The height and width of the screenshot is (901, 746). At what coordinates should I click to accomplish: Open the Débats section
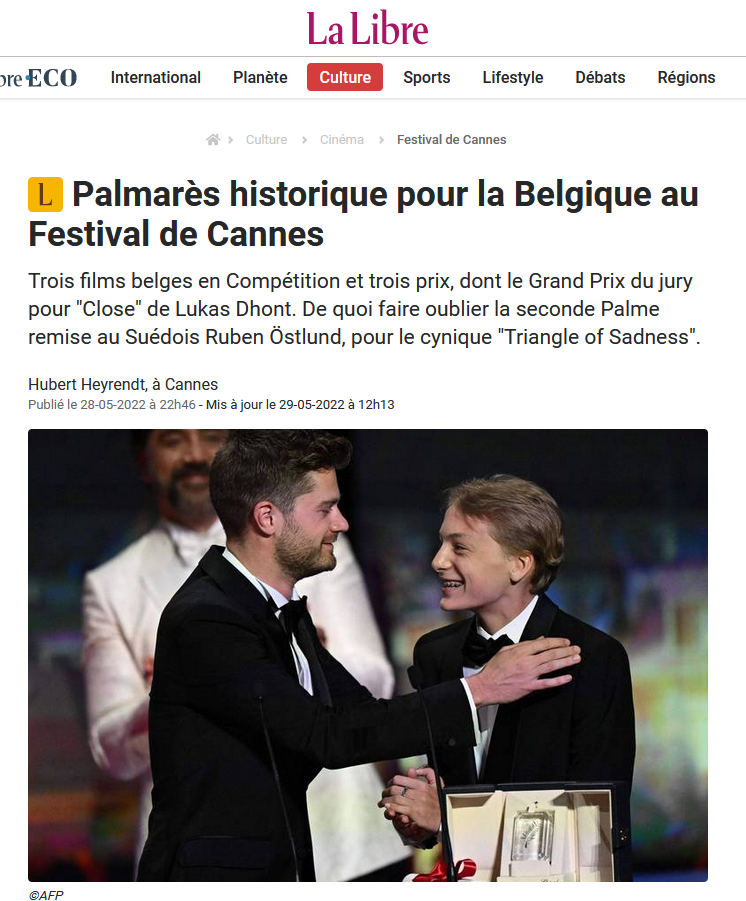point(600,78)
